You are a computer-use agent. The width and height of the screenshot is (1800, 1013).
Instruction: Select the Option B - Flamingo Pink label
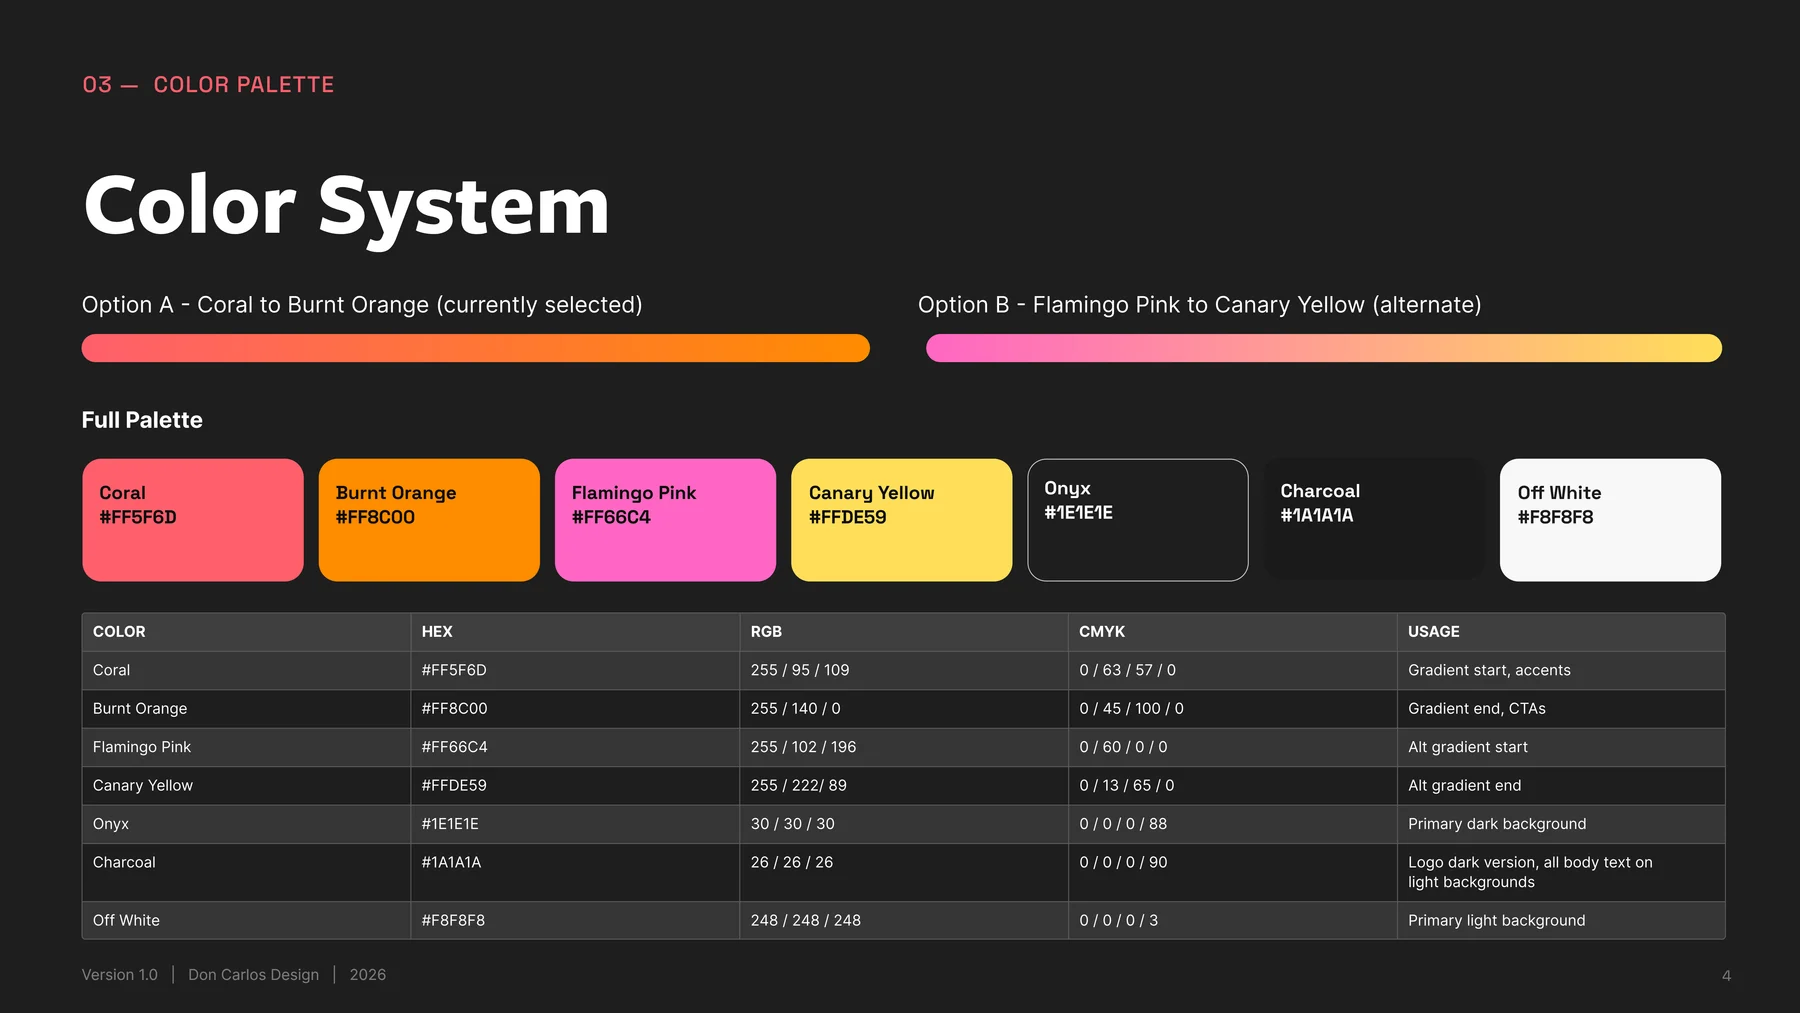(x=1200, y=305)
